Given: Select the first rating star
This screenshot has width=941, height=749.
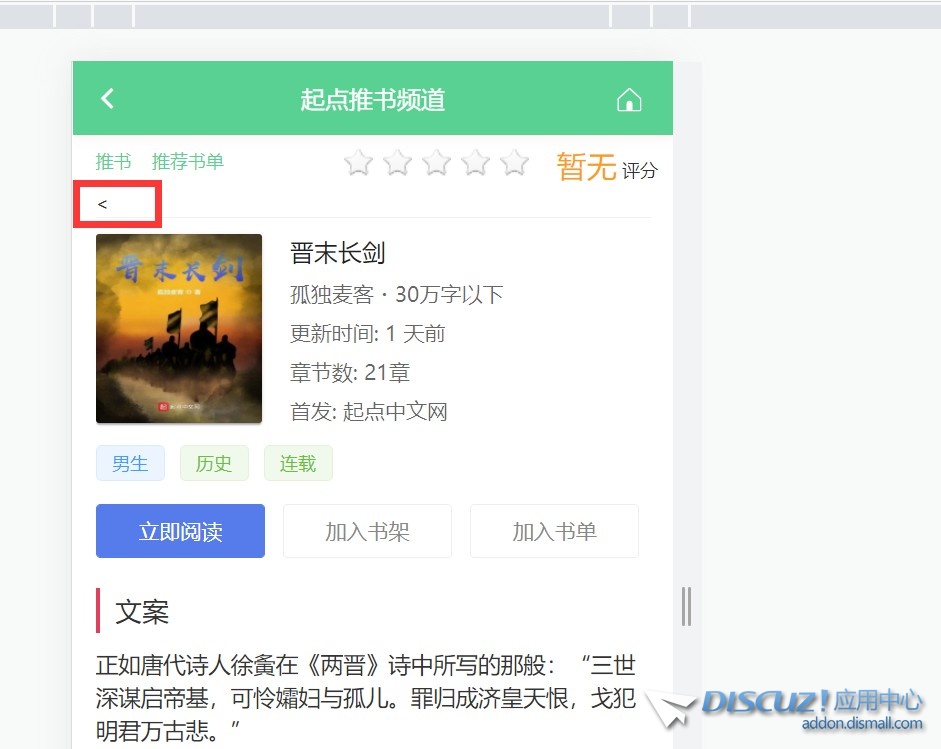Looking at the screenshot, I should click(x=358, y=163).
